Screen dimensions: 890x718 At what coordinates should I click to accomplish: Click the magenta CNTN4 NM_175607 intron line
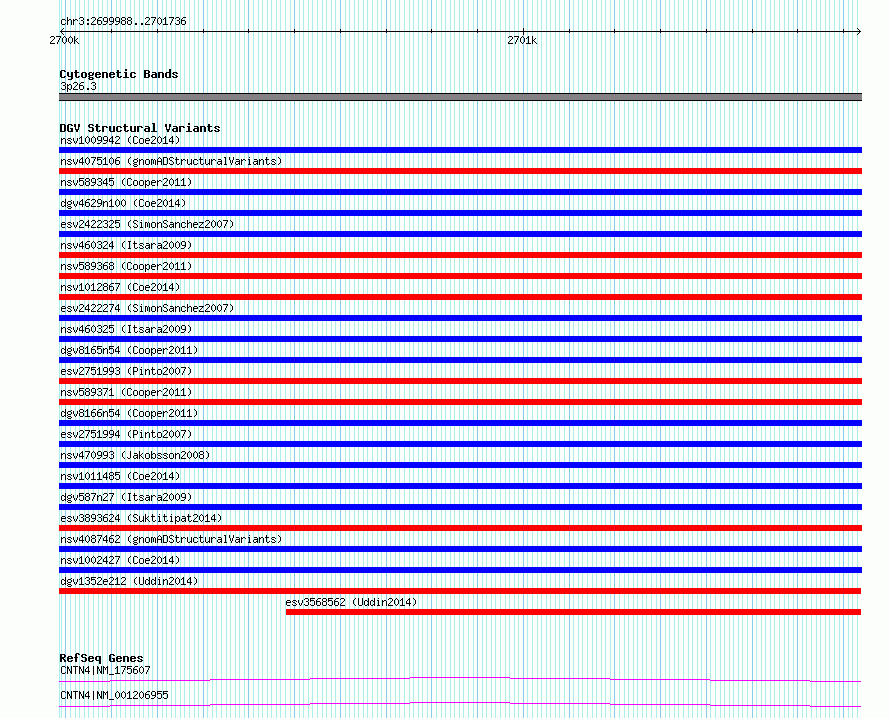460,679
